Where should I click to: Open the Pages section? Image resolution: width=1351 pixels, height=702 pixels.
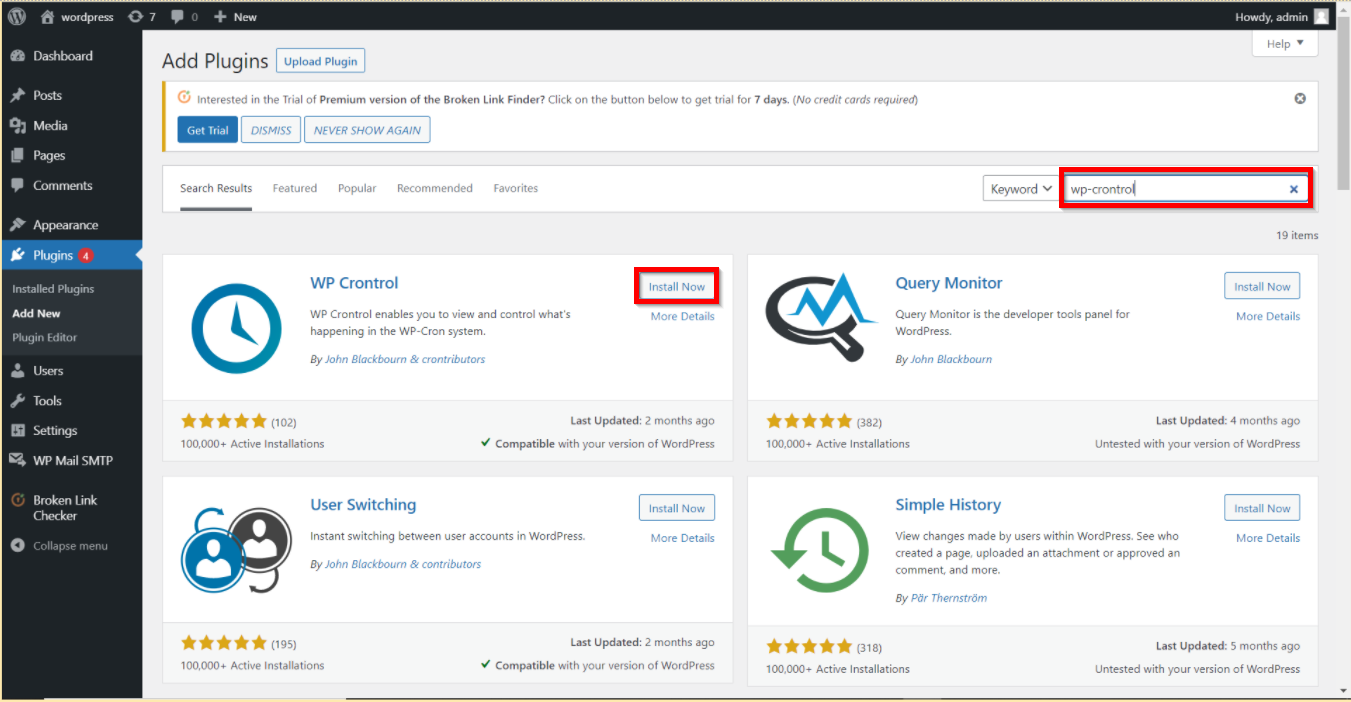click(x=71, y=155)
